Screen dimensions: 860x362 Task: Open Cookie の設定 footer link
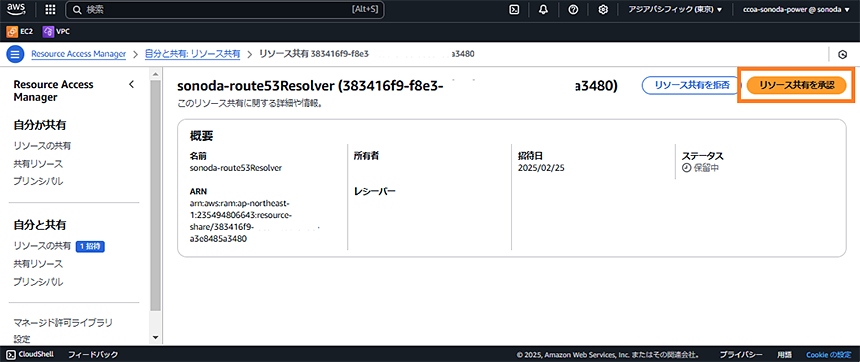(x=829, y=354)
